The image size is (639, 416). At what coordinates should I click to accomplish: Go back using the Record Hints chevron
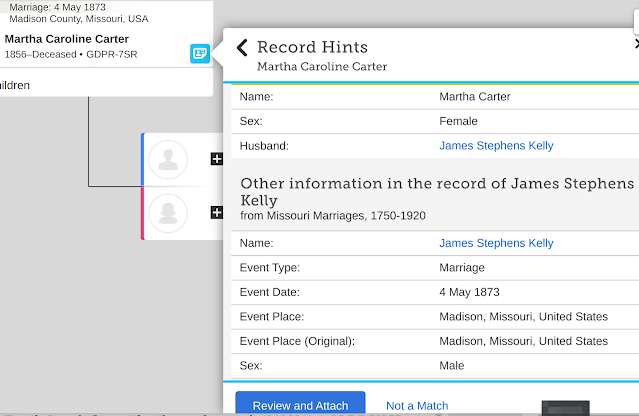point(242,47)
